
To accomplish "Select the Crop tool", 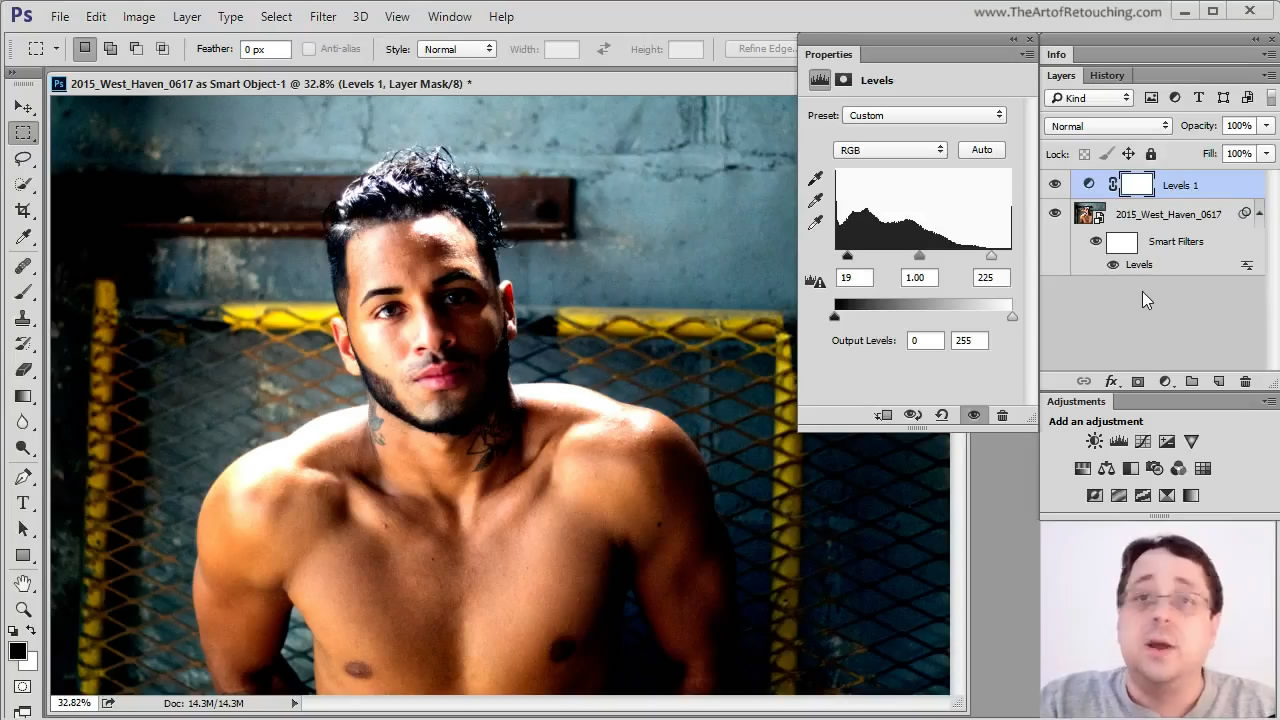I will click(23, 211).
